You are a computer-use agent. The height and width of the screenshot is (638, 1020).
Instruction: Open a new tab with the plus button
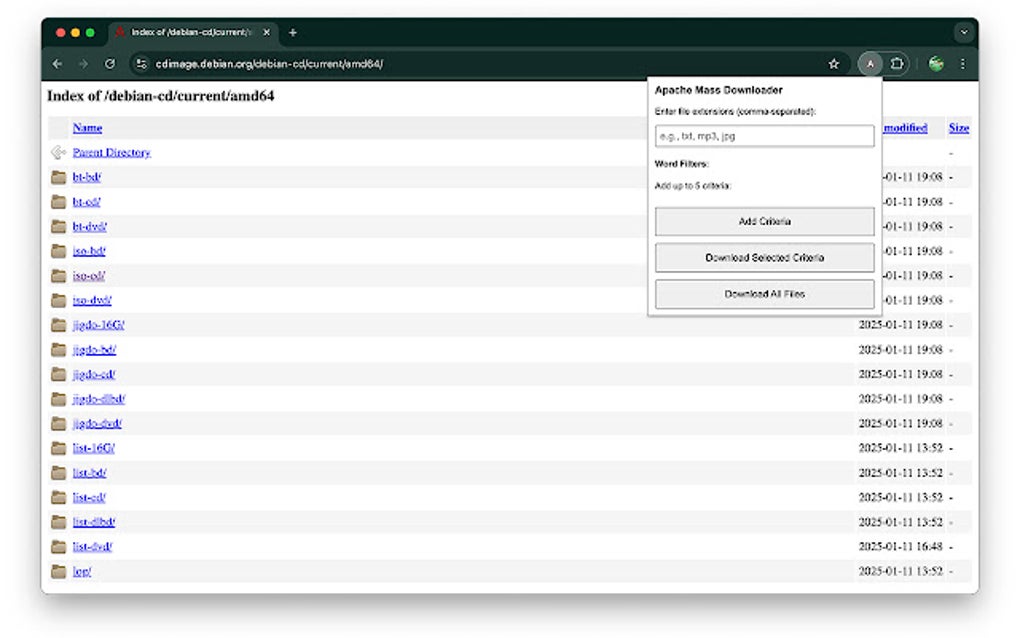coord(292,32)
